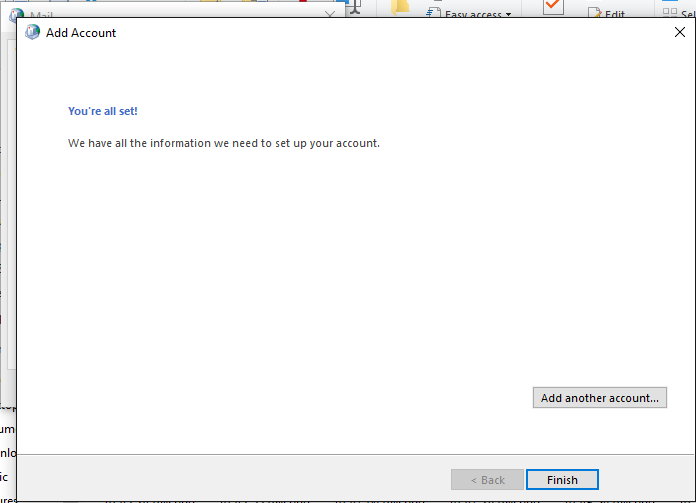This screenshot has width=696, height=503.
Task: Close the Add Account dialog
Action: point(680,32)
